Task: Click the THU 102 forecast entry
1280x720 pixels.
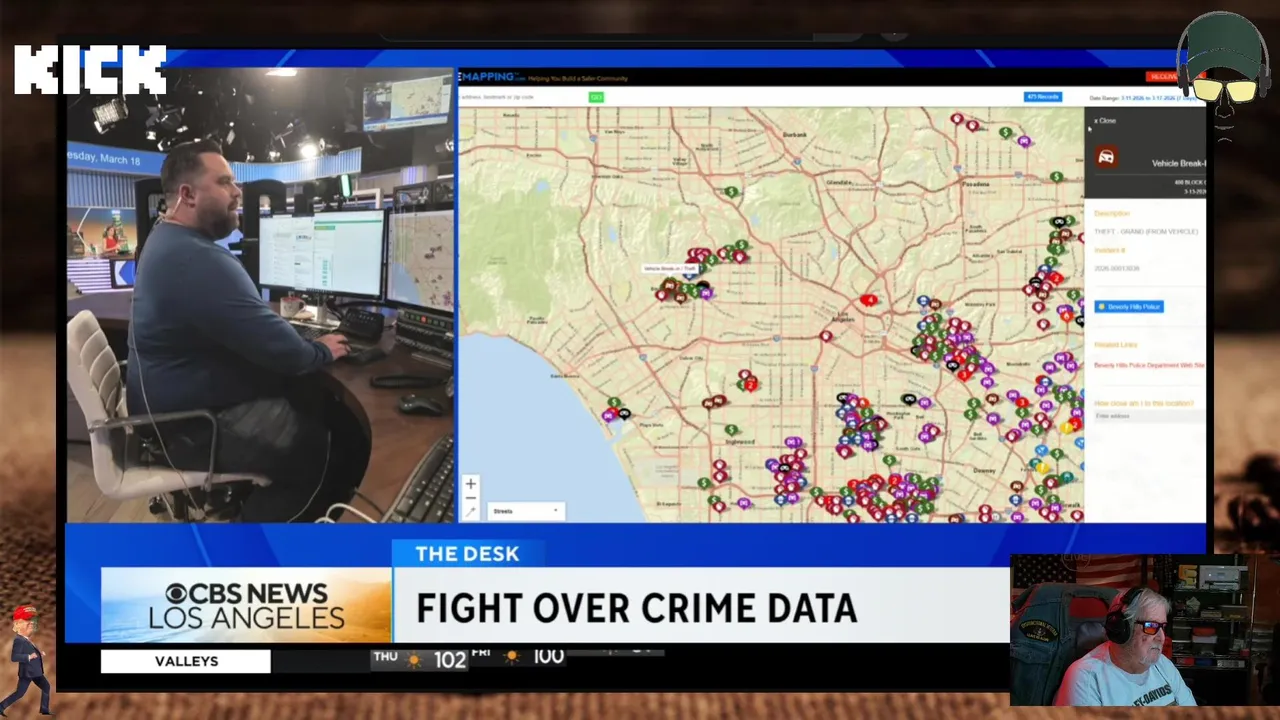Action: click(x=419, y=658)
